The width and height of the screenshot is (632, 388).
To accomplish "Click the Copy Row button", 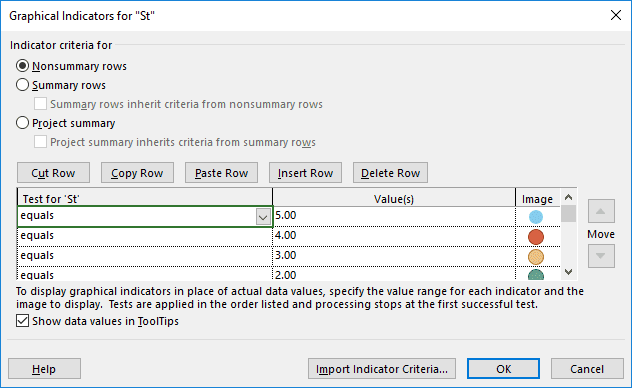I will click(x=137, y=173).
